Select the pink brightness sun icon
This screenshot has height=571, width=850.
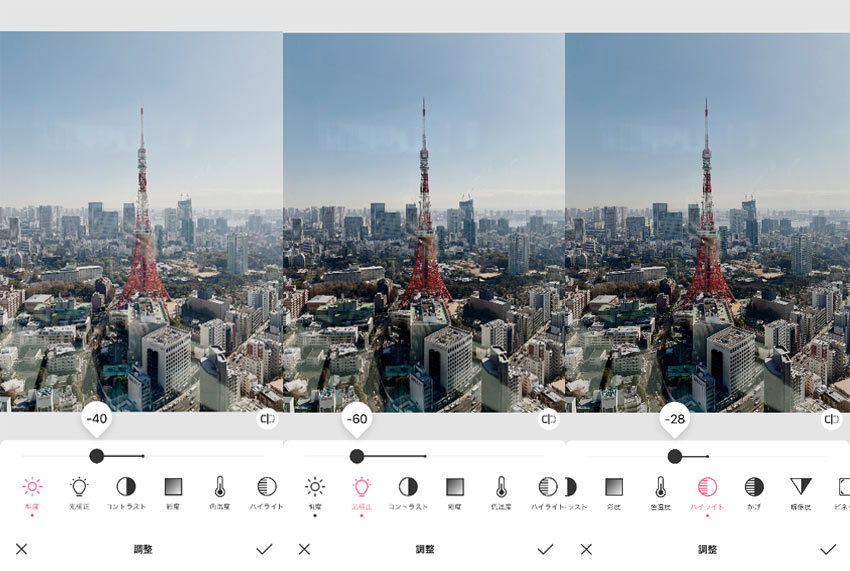point(32,487)
